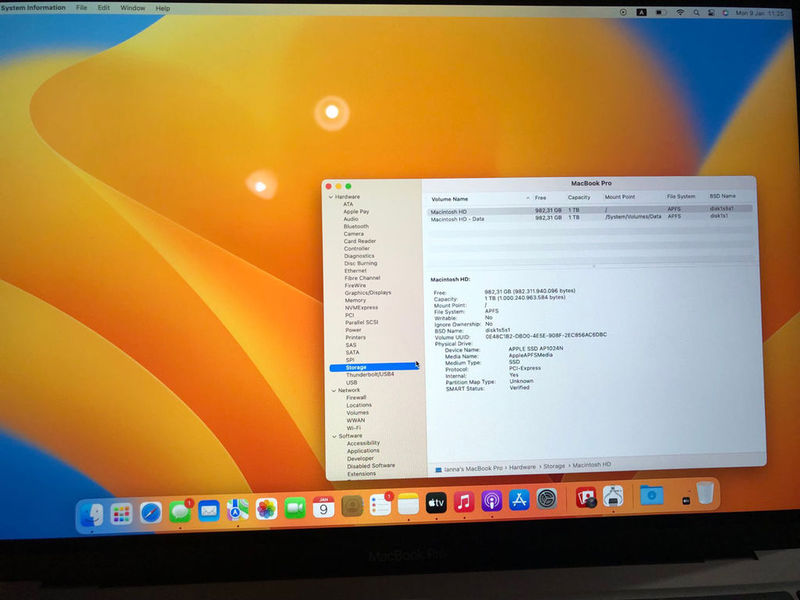Click battery status icon in menu bar

661,13
